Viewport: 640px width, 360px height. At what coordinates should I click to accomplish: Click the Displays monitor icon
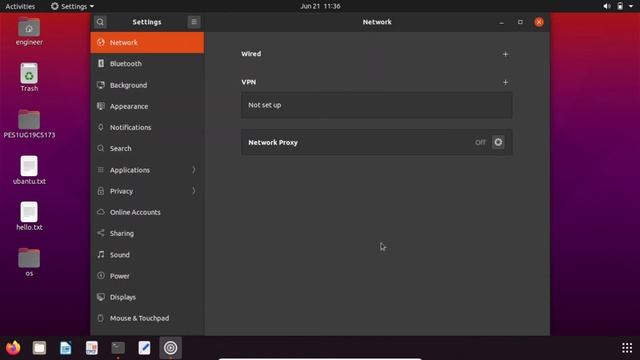tap(101, 297)
